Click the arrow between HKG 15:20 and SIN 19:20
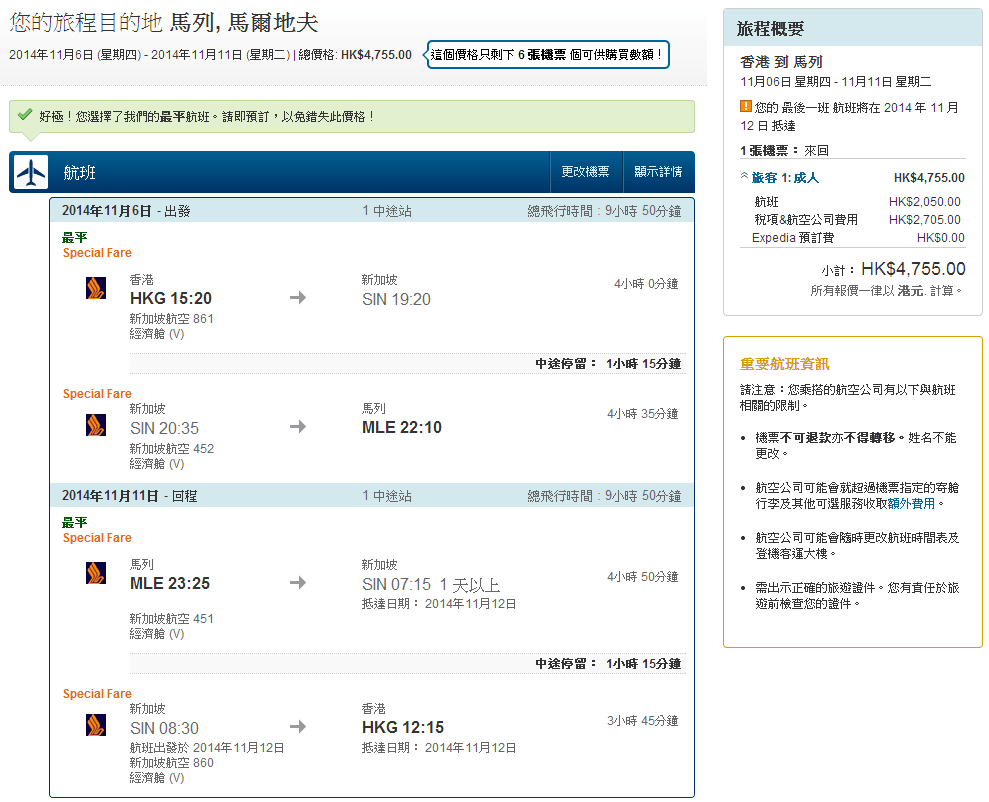 pyautogui.click(x=298, y=298)
